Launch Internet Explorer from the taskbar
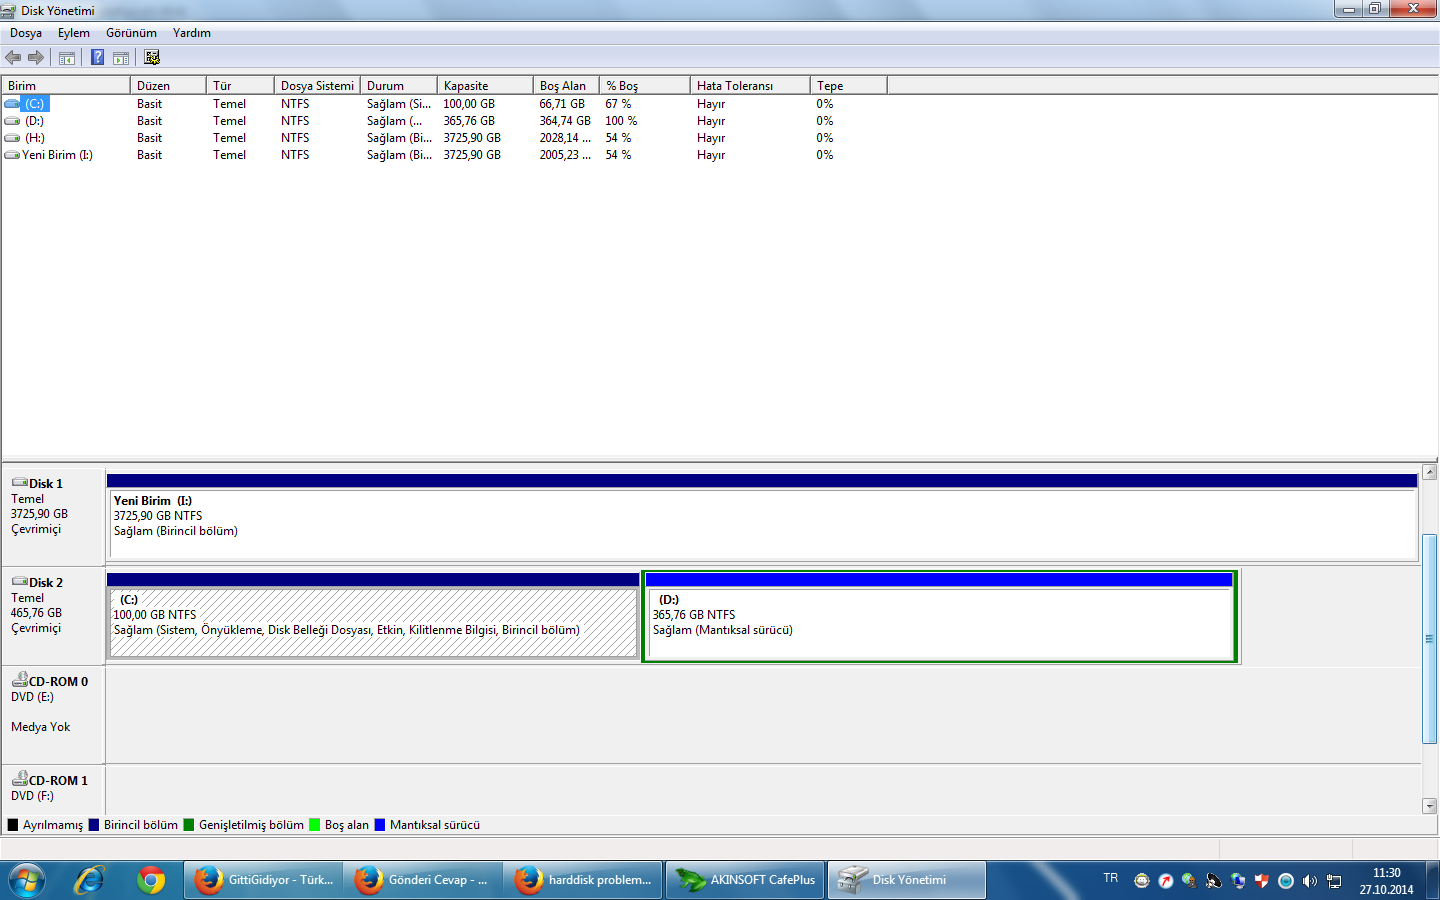This screenshot has width=1440, height=900. tap(90, 880)
